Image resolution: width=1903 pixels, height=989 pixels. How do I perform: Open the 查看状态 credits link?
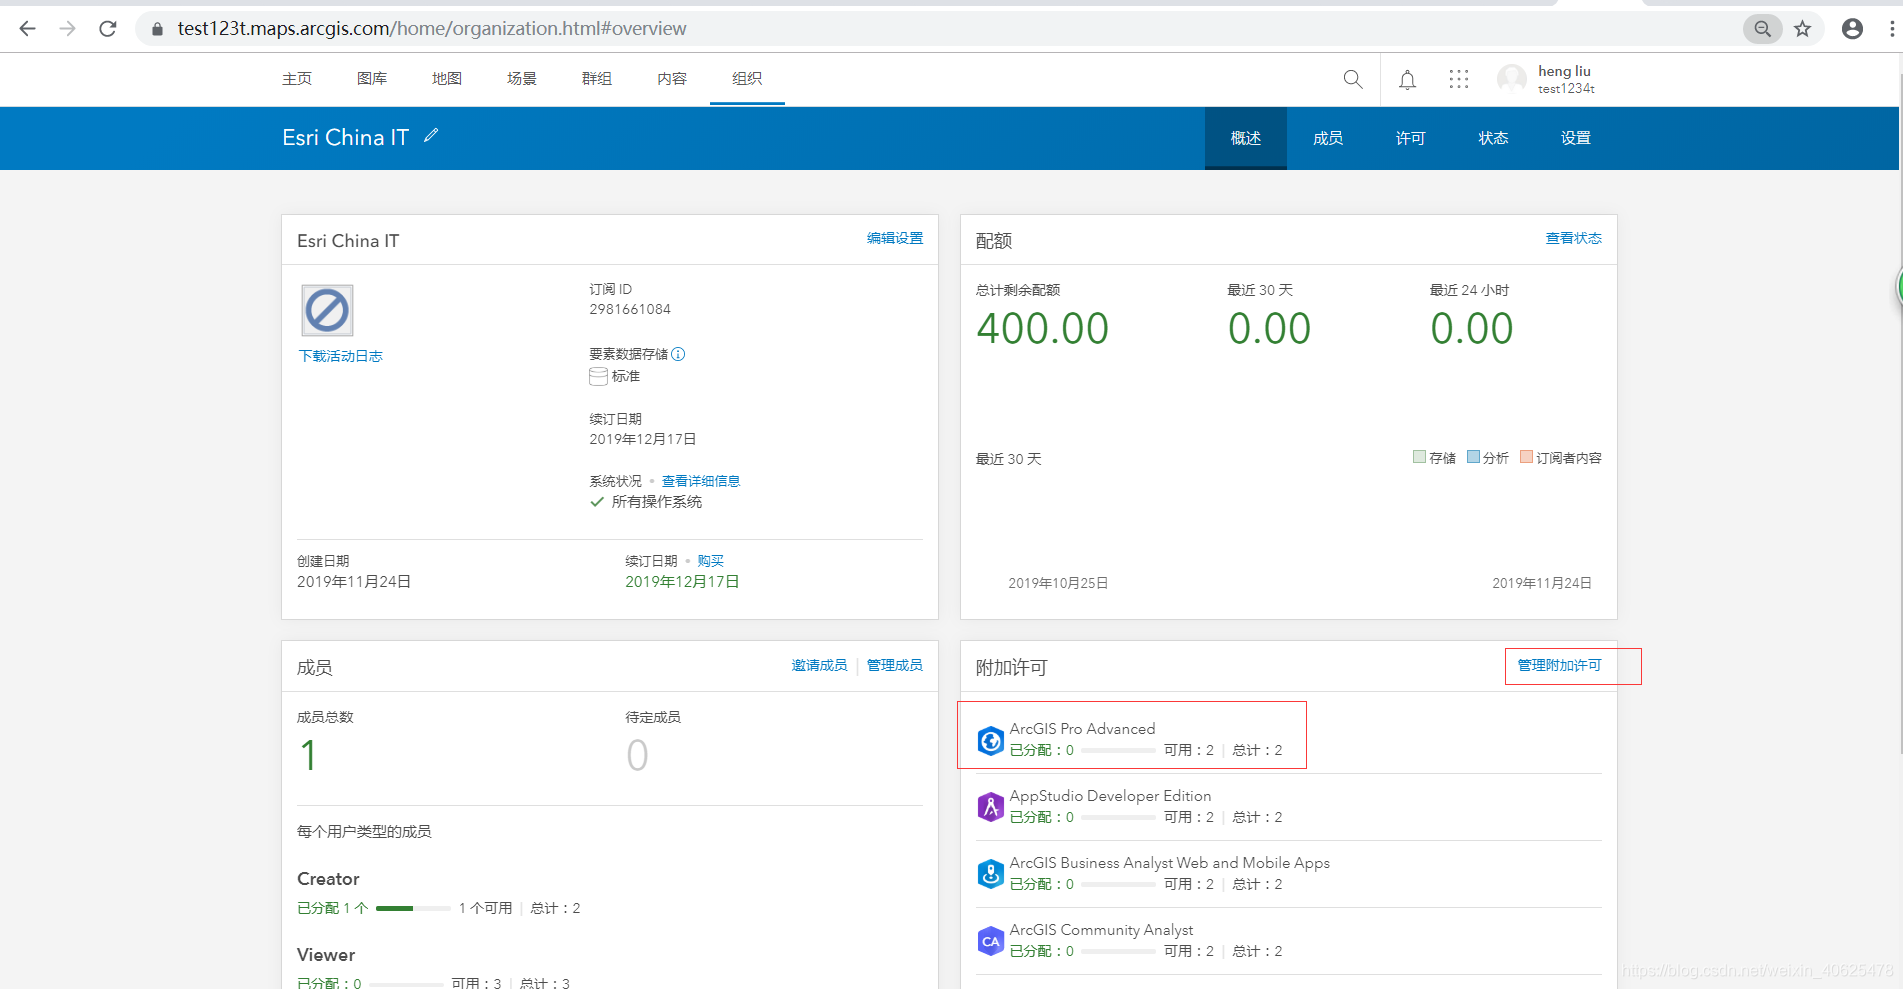[x=1574, y=238]
